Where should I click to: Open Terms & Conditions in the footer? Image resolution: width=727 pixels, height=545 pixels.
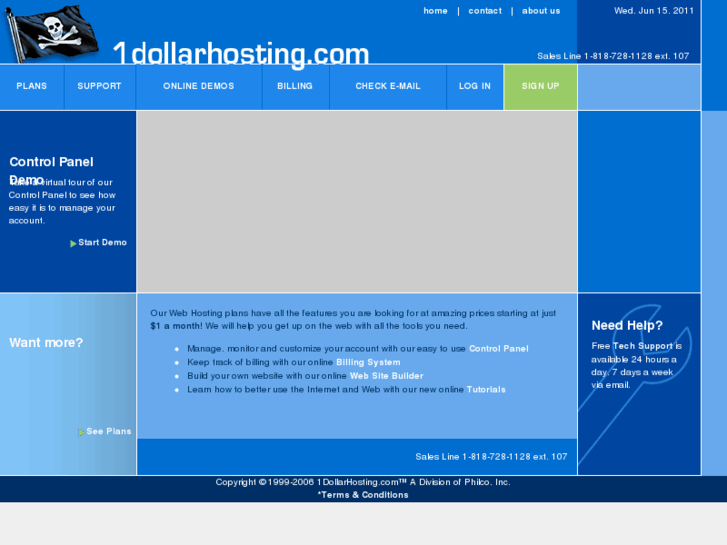point(363,495)
